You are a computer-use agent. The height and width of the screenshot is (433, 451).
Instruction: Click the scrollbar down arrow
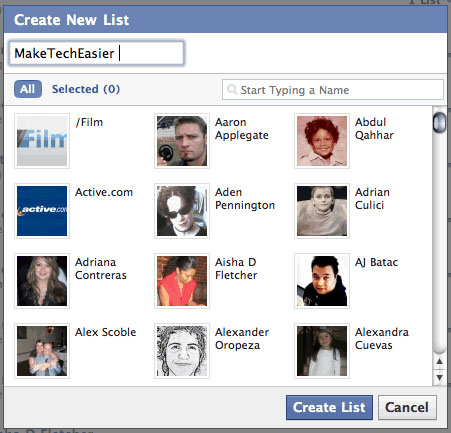pyautogui.click(x=439, y=378)
